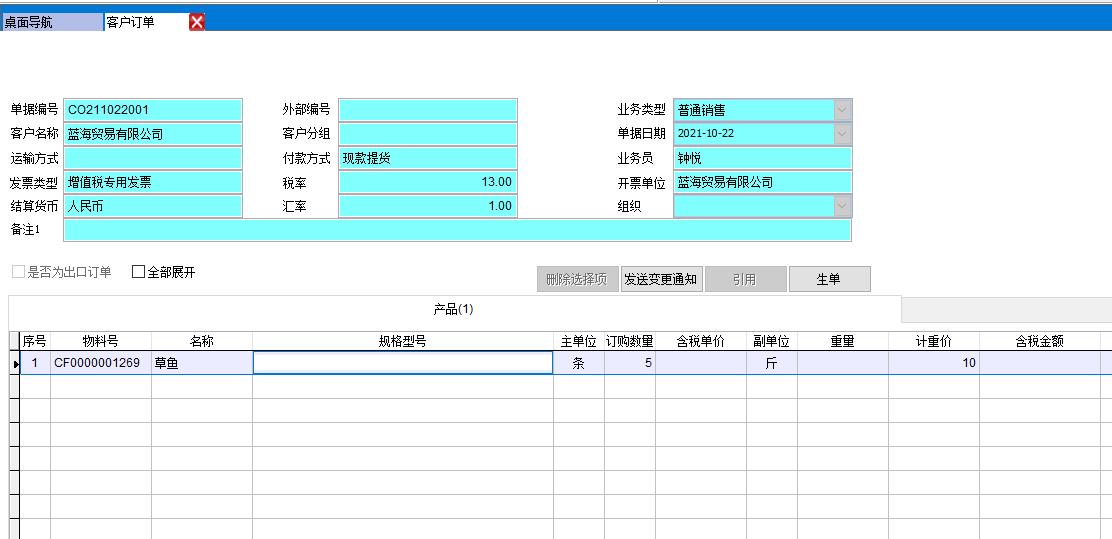Toggle the 全部展开 checkbox
This screenshot has height=539, width=1112.
[x=139, y=273]
